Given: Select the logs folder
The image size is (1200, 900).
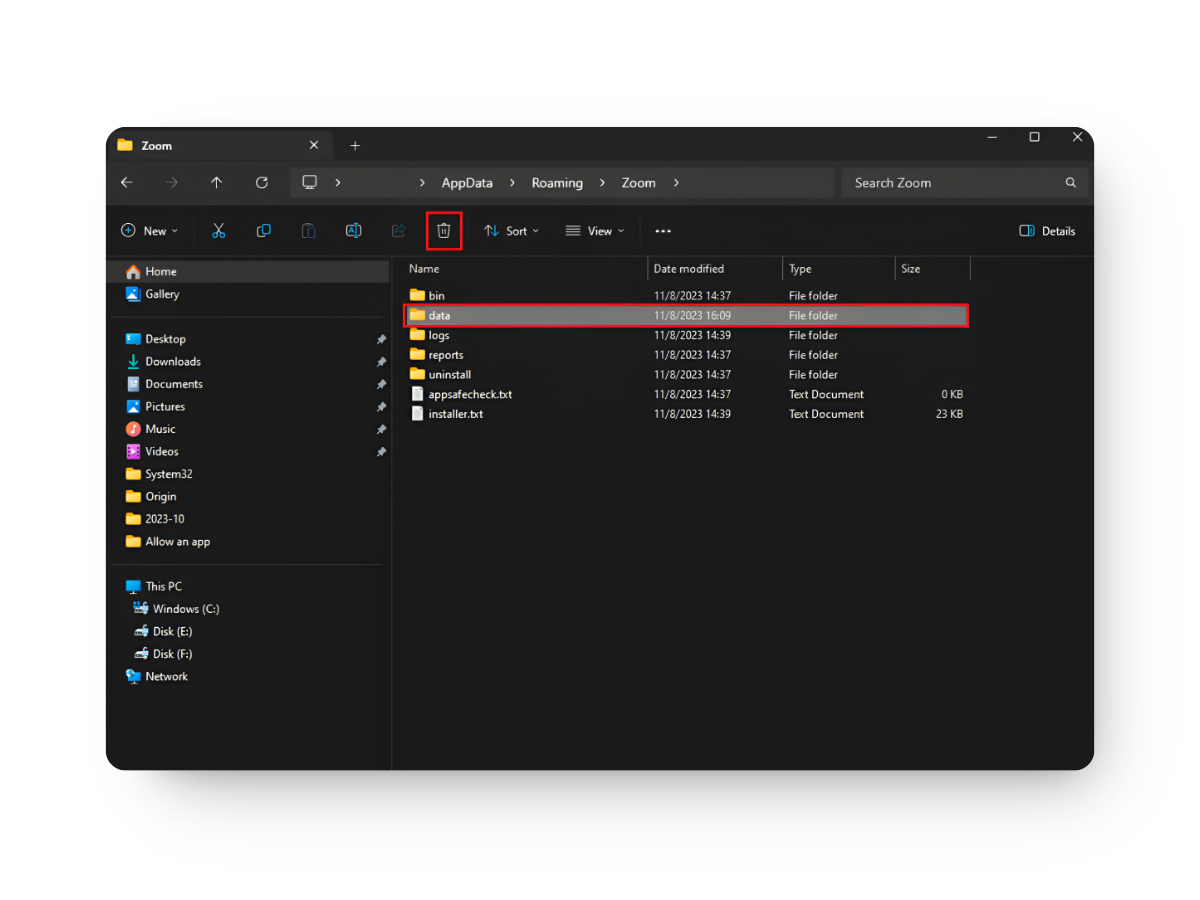Looking at the screenshot, I should [x=439, y=335].
